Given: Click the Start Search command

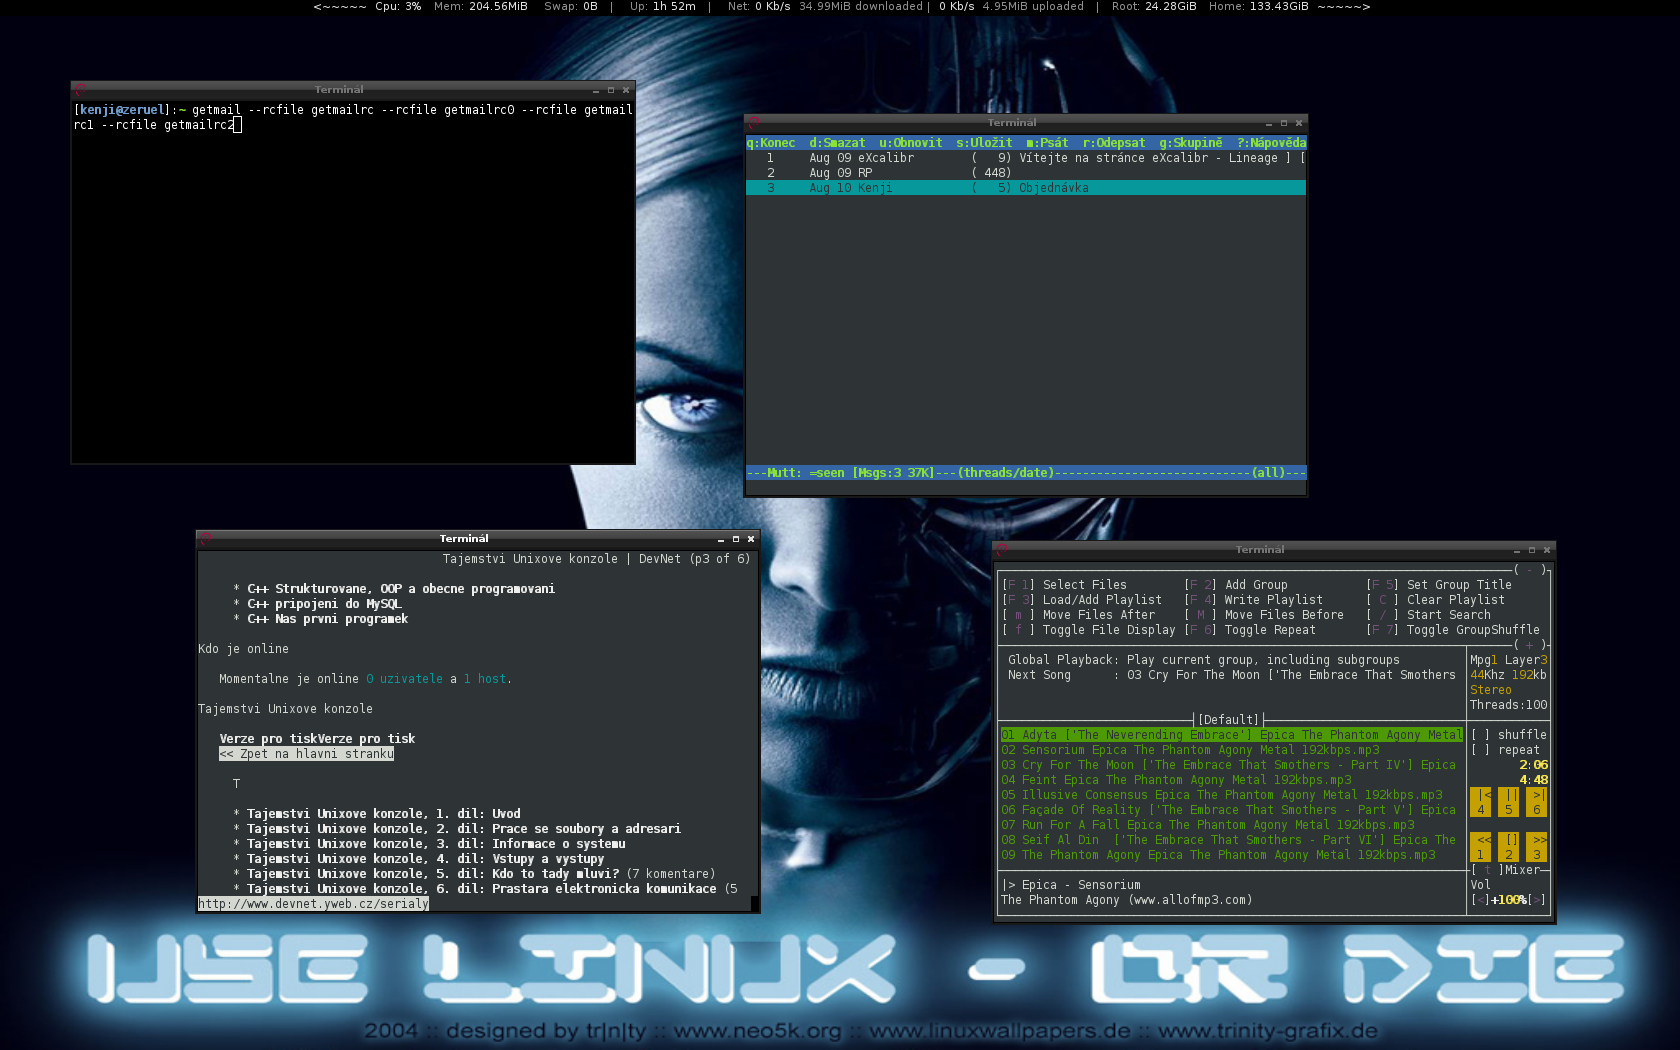Looking at the screenshot, I should click(x=1429, y=615).
